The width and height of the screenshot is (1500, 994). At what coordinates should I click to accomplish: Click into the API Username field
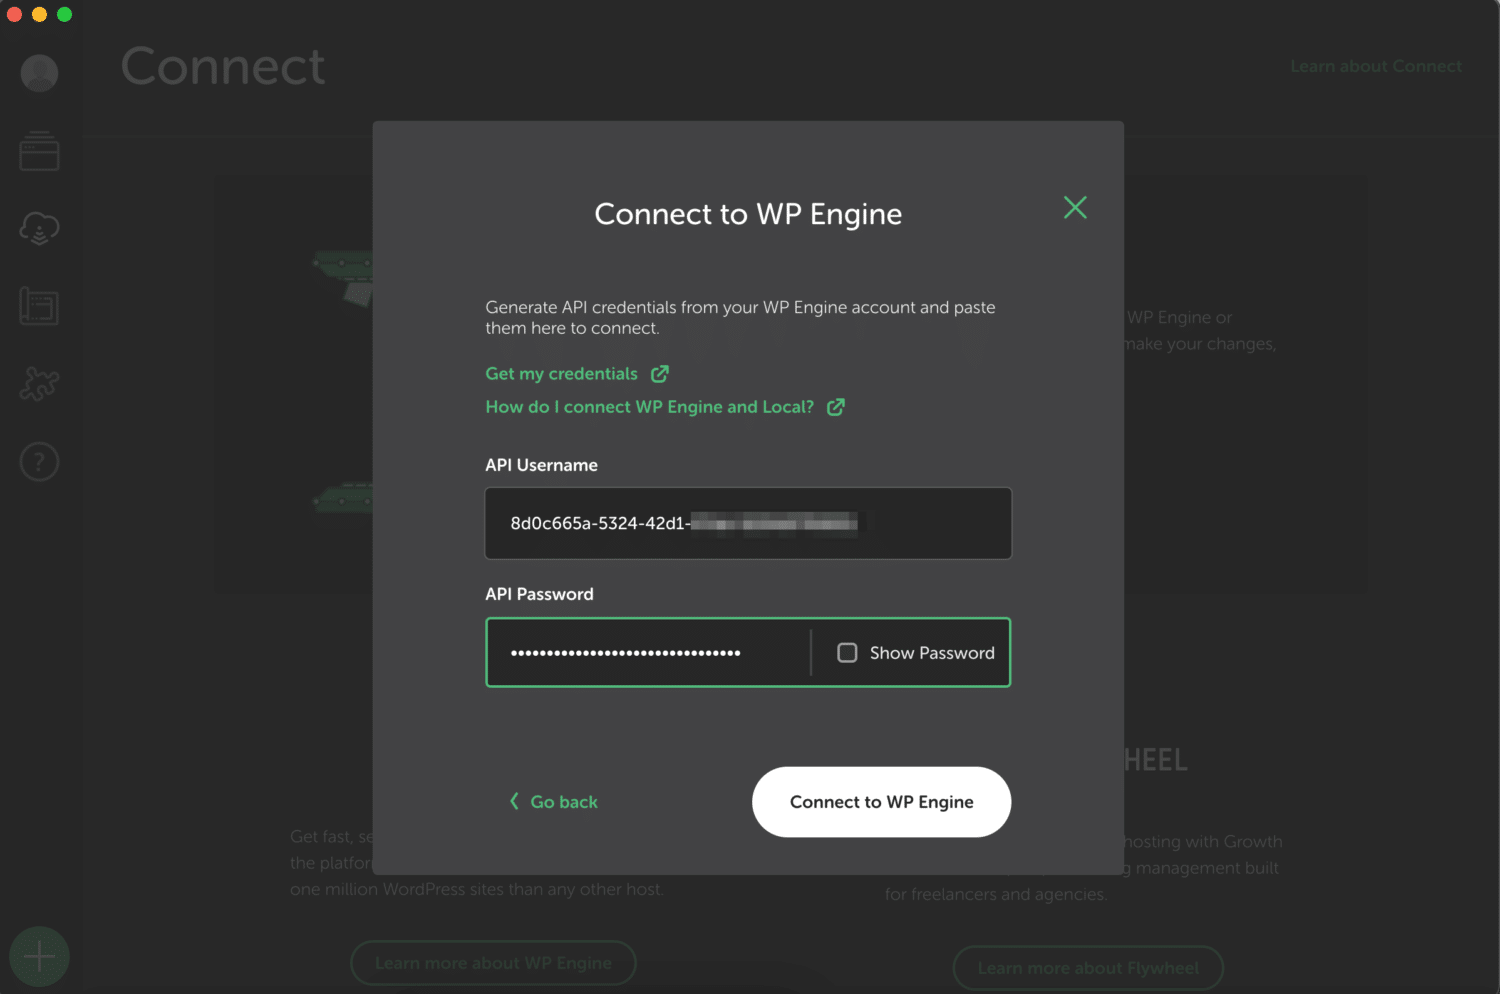[x=748, y=523]
